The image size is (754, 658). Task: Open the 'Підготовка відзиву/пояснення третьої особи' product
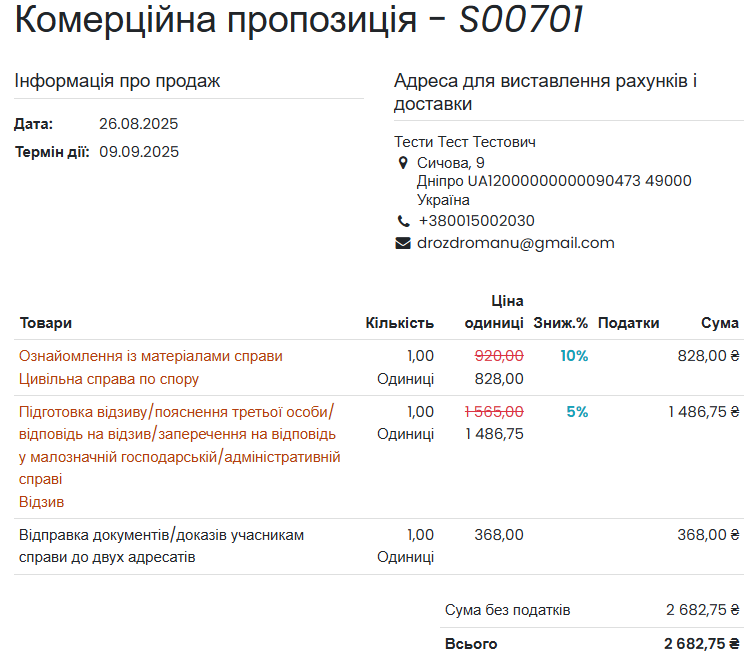pos(176,412)
